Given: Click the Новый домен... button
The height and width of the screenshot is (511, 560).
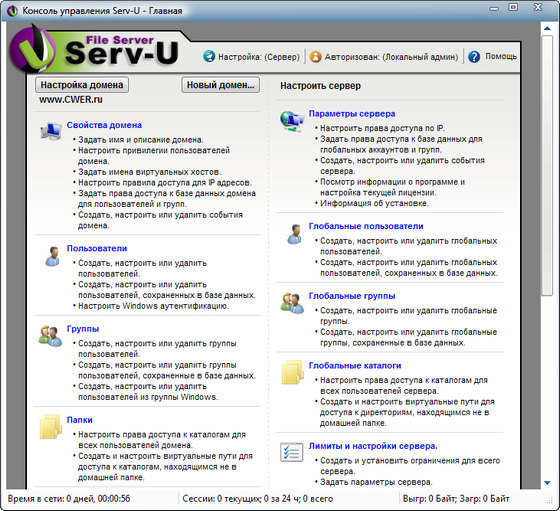Looking at the screenshot, I should pyautogui.click(x=220, y=85).
